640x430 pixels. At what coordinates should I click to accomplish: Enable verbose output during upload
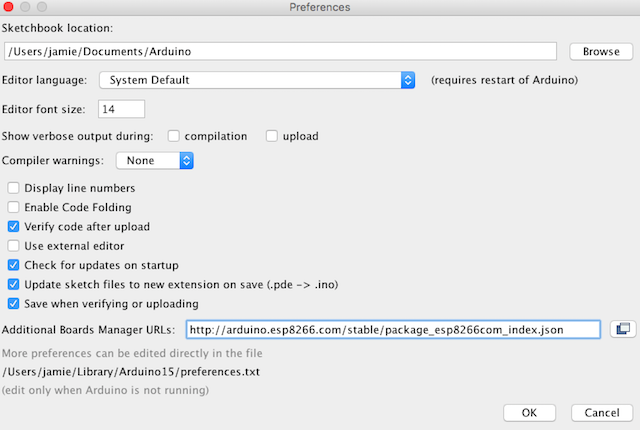(272, 136)
